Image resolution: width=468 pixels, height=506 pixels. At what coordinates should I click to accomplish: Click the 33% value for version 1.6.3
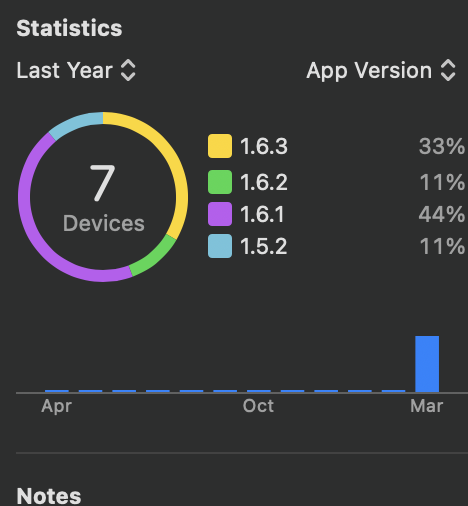(x=442, y=146)
